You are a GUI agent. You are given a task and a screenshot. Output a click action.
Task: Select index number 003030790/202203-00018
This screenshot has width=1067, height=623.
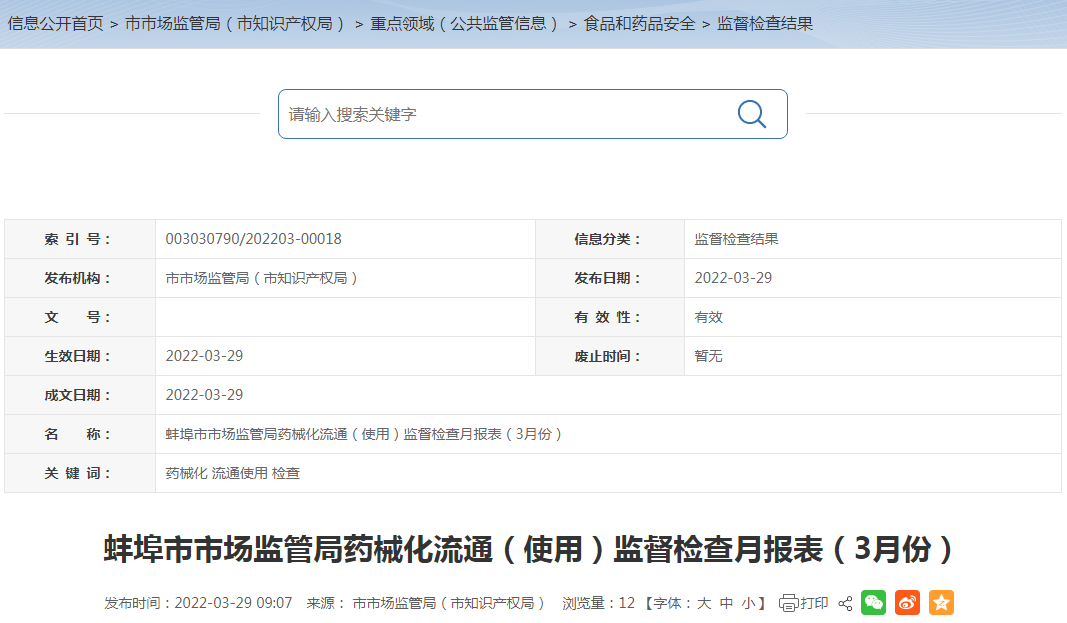[x=253, y=239]
